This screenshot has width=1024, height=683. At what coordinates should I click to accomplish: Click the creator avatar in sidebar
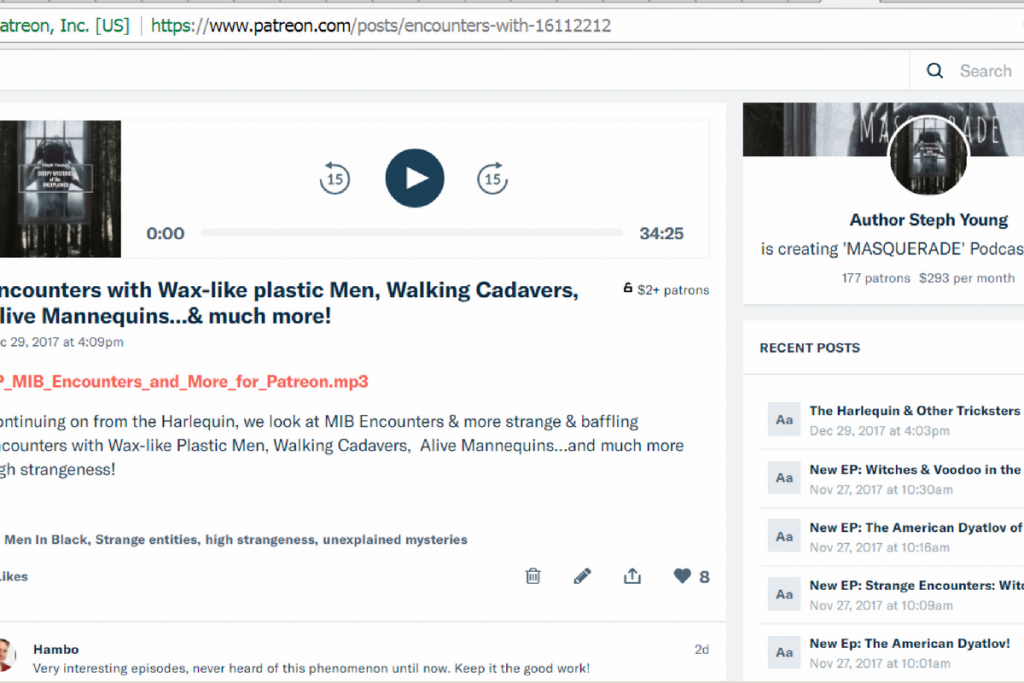[929, 155]
